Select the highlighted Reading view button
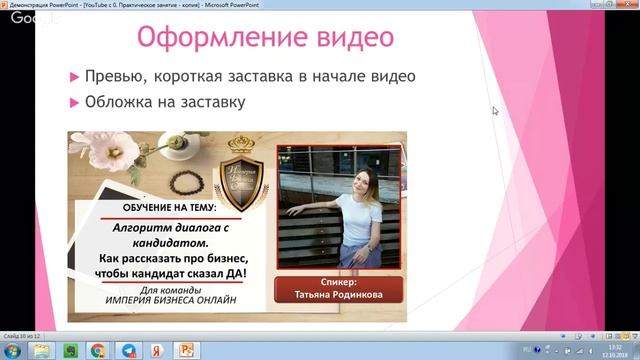The image size is (640, 360). pos(627,336)
